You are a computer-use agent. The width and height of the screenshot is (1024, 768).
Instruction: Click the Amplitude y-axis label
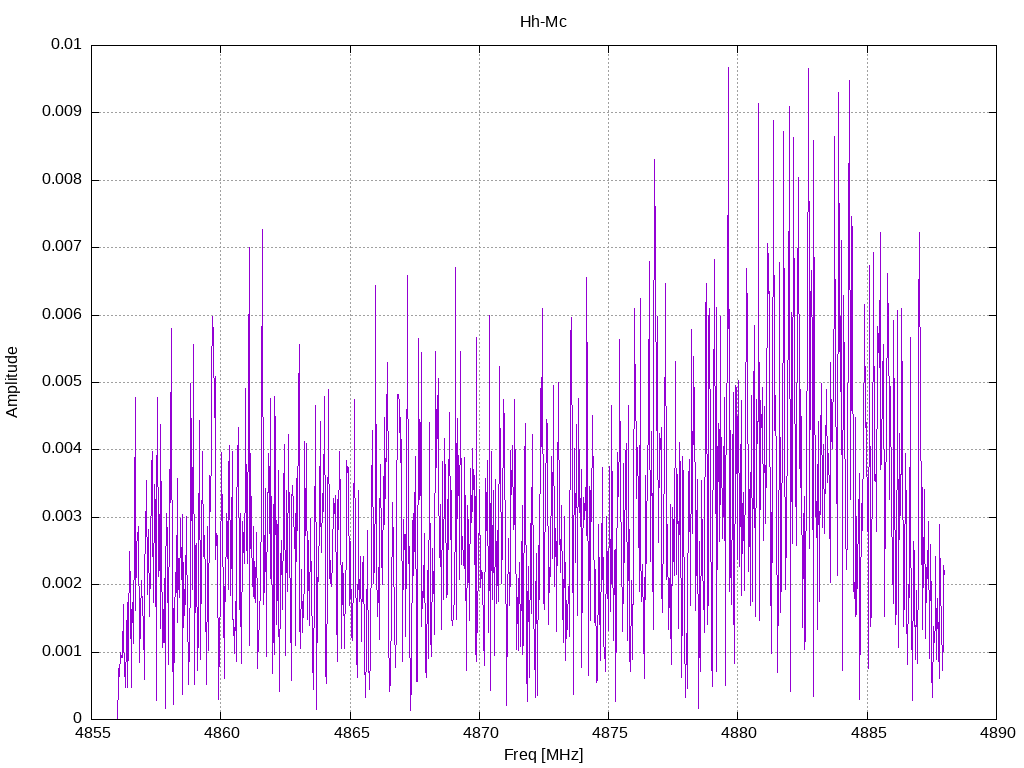(12, 382)
